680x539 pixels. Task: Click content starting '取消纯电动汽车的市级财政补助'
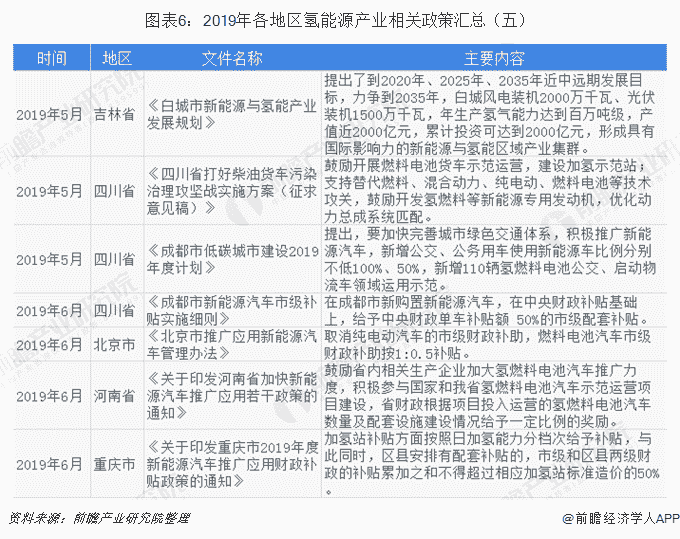pyautogui.click(x=488, y=345)
